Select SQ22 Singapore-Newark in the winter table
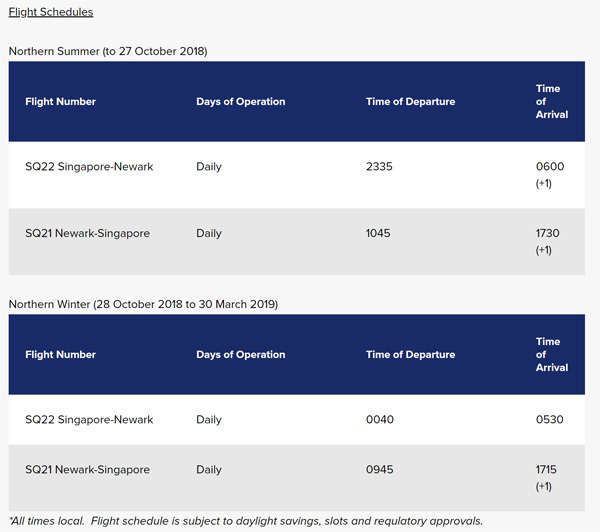 click(89, 420)
